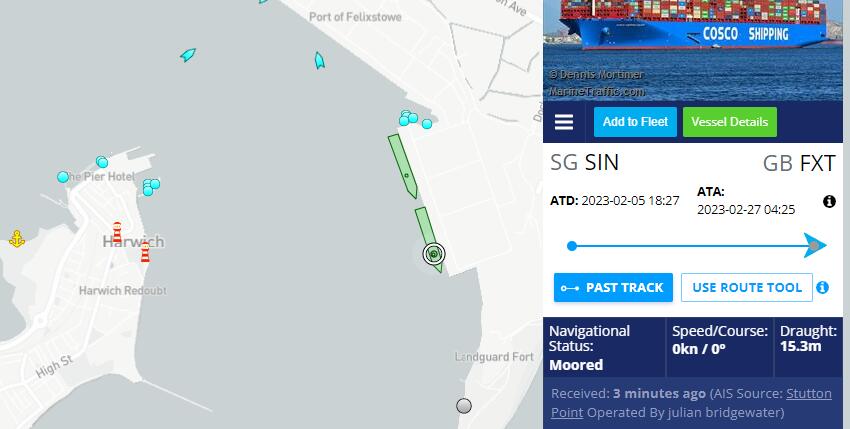This screenshot has height=429, width=850.
Task: Click the voyage progress arrow at destination end
Action: (815, 246)
